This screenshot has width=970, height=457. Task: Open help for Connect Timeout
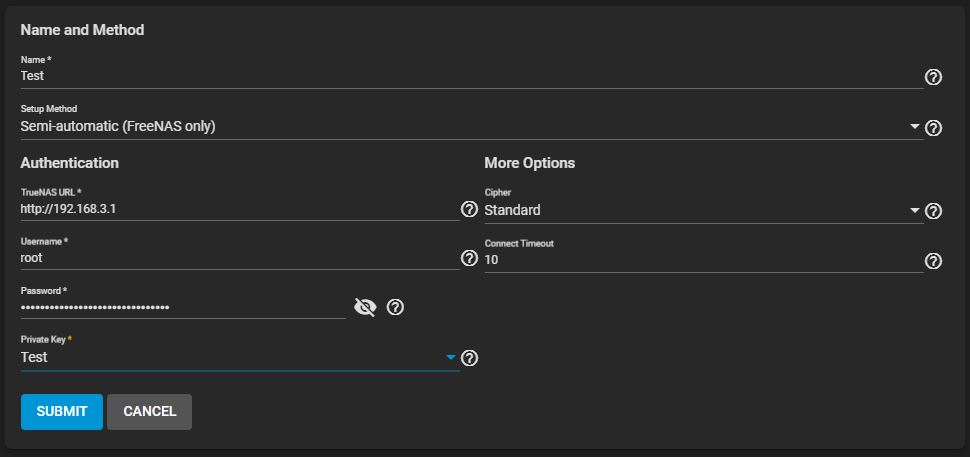pyautogui.click(x=933, y=261)
